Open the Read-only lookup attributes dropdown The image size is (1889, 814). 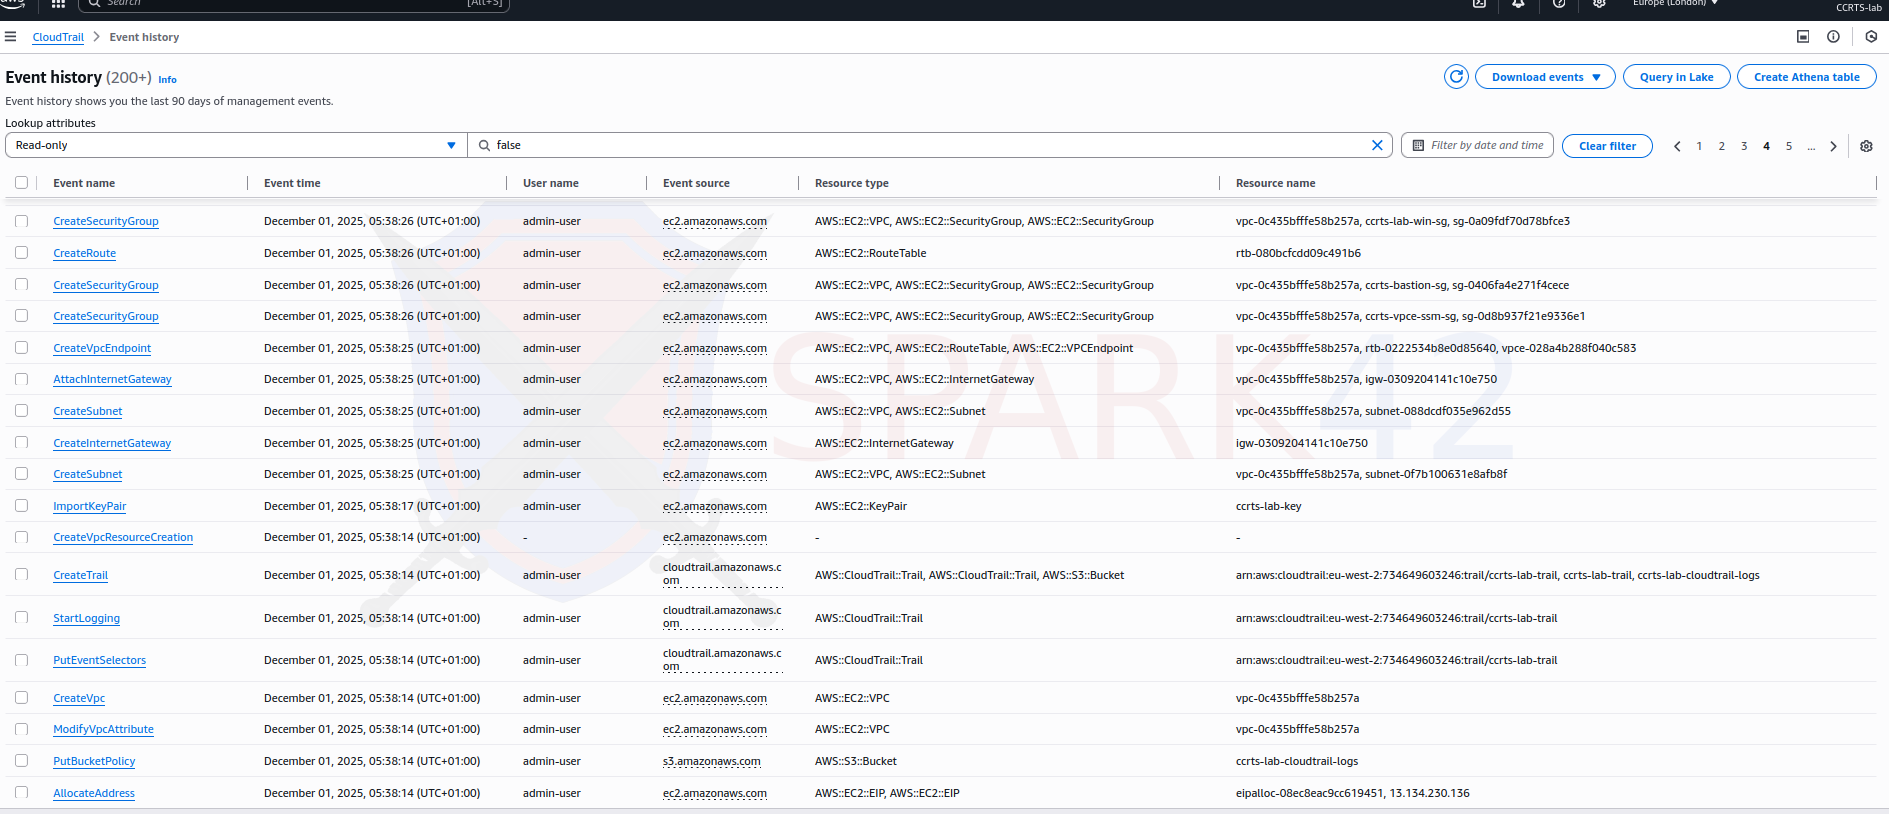pos(236,145)
